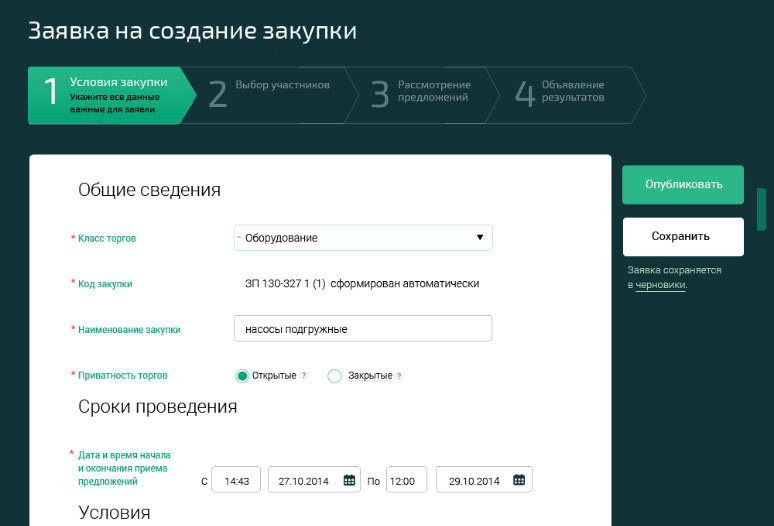Go to step 2 Выбор участников

(x=270, y=95)
